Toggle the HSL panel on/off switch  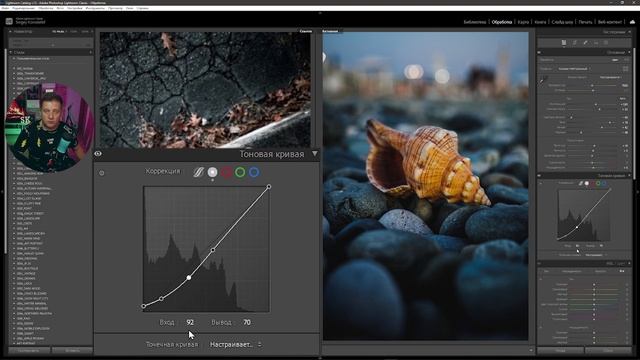click(539, 263)
